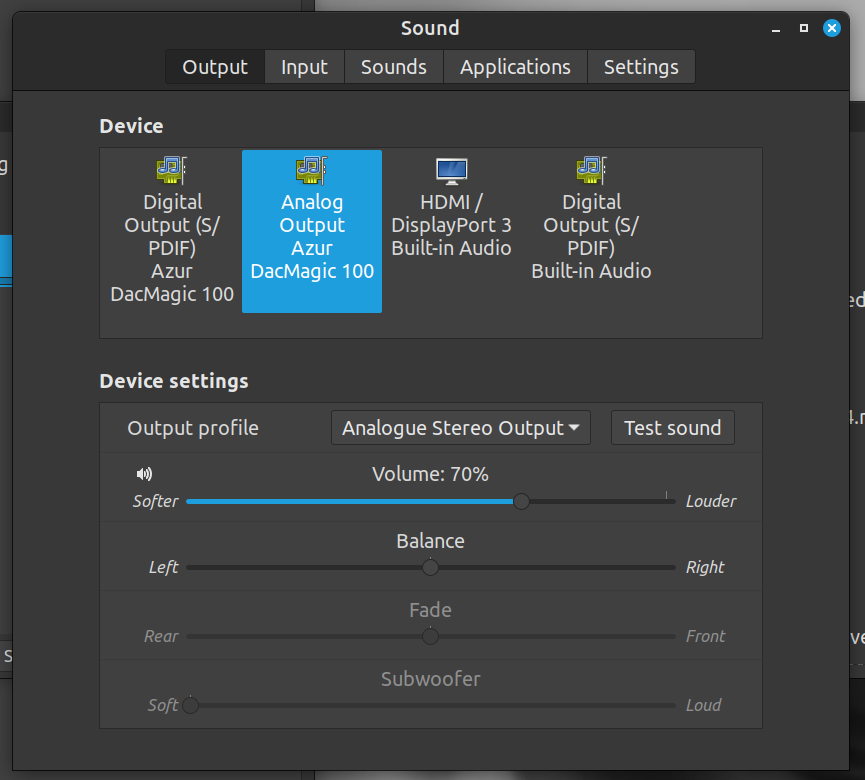Close the Sound window with the blue X
Screen dimensions: 865x780
[x=831, y=28]
